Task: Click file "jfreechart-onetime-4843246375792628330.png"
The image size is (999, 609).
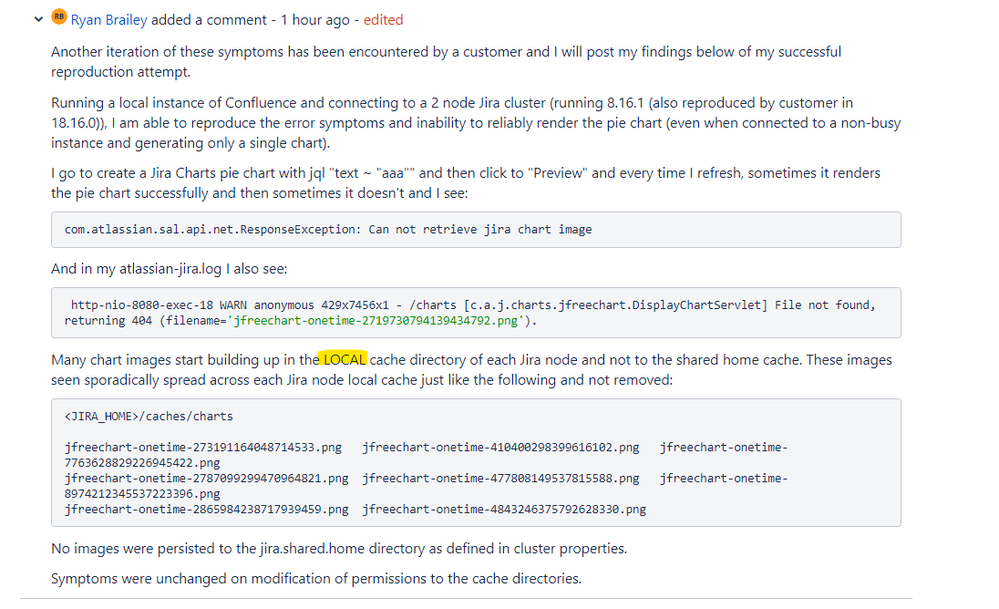Action: tap(505, 510)
